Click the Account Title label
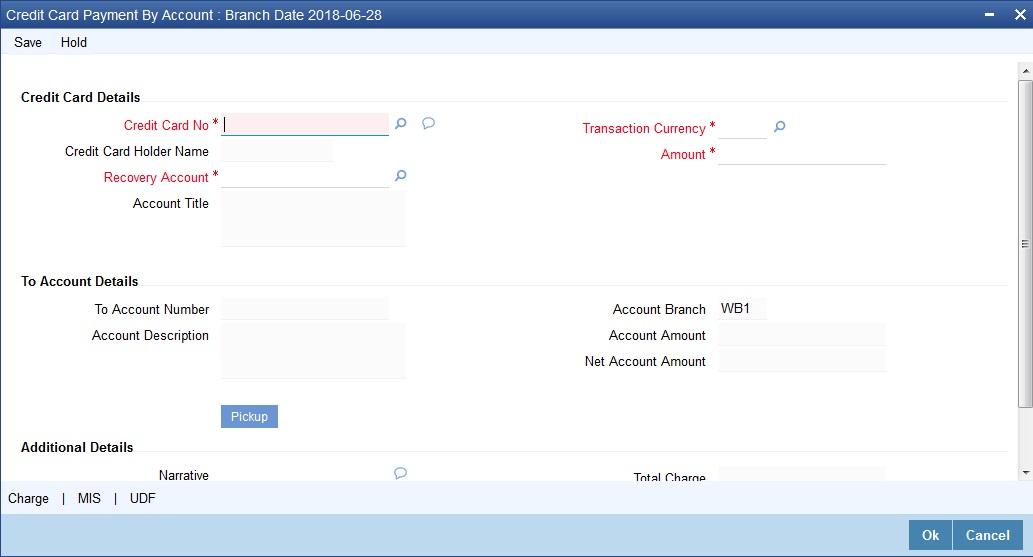The width and height of the screenshot is (1033, 557). tap(171, 203)
